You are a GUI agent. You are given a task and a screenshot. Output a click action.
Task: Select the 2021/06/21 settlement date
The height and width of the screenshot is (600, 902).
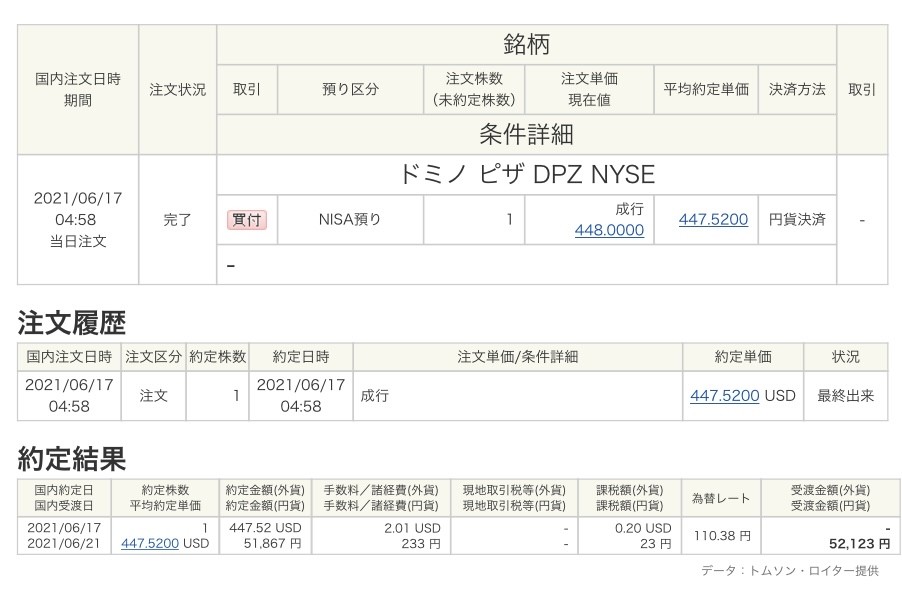point(64,543)
